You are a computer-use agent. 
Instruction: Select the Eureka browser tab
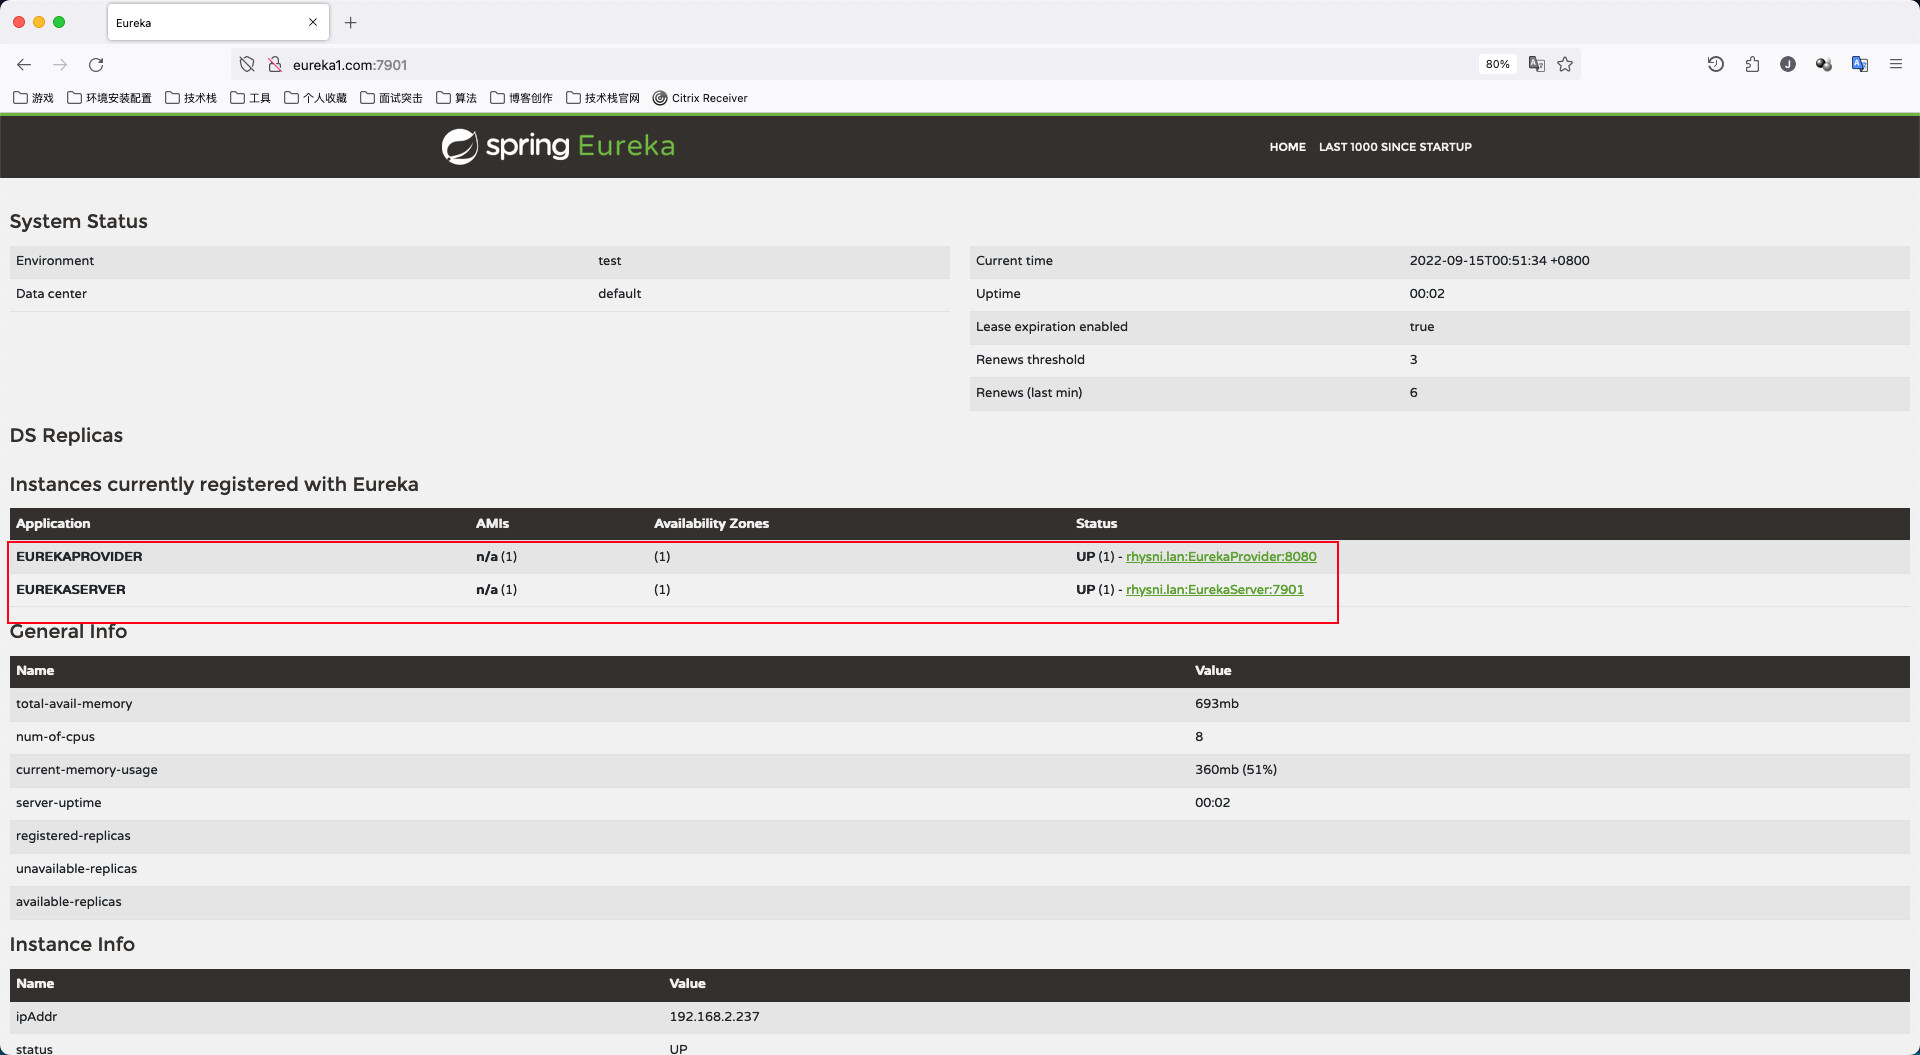coord(218,22)
